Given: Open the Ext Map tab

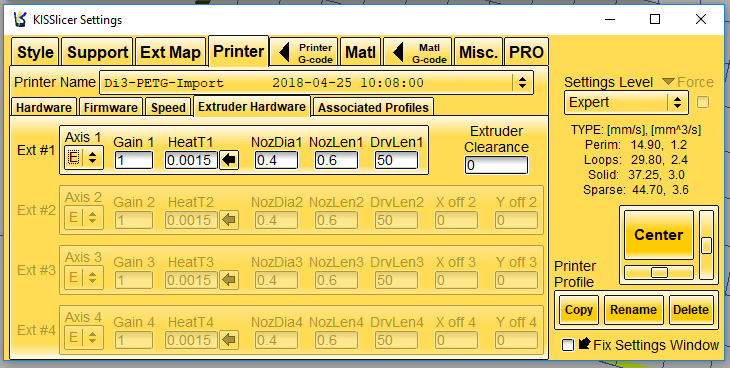Looking at the screenshot, I should pyautogui.click(x=170, y=52).
